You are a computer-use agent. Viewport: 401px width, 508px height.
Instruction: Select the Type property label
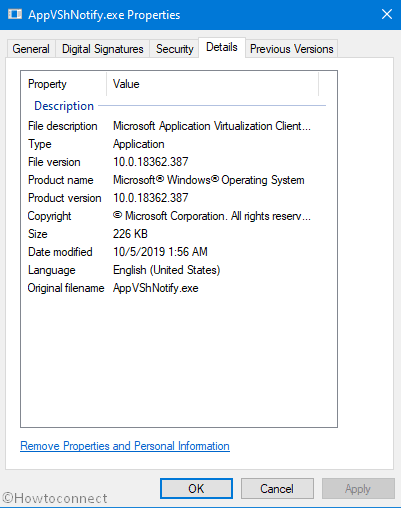[40, 144]
